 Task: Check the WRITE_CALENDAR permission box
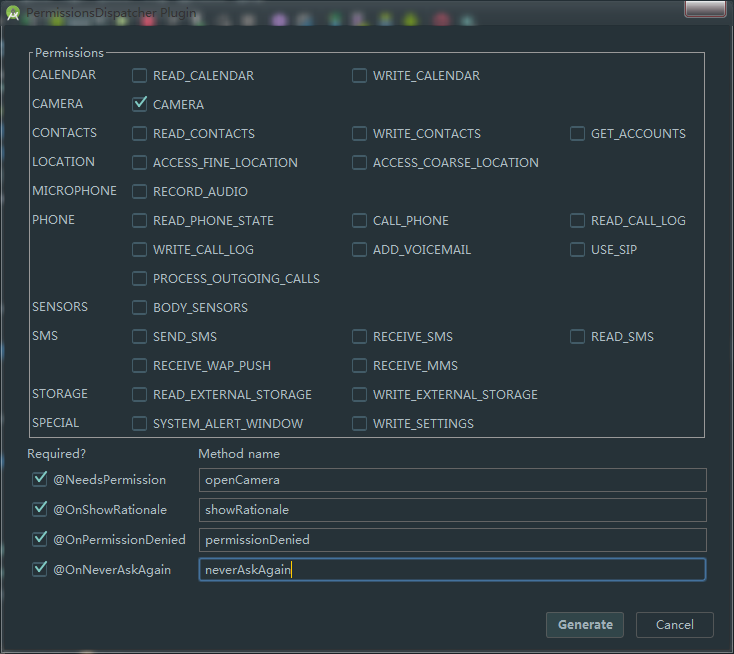click(359, 75)
